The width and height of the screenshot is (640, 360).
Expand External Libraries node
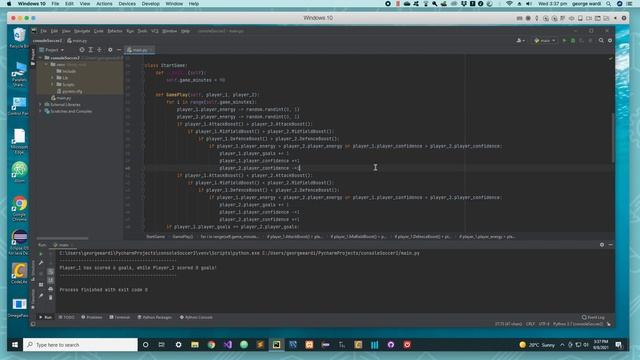point(41,104)
